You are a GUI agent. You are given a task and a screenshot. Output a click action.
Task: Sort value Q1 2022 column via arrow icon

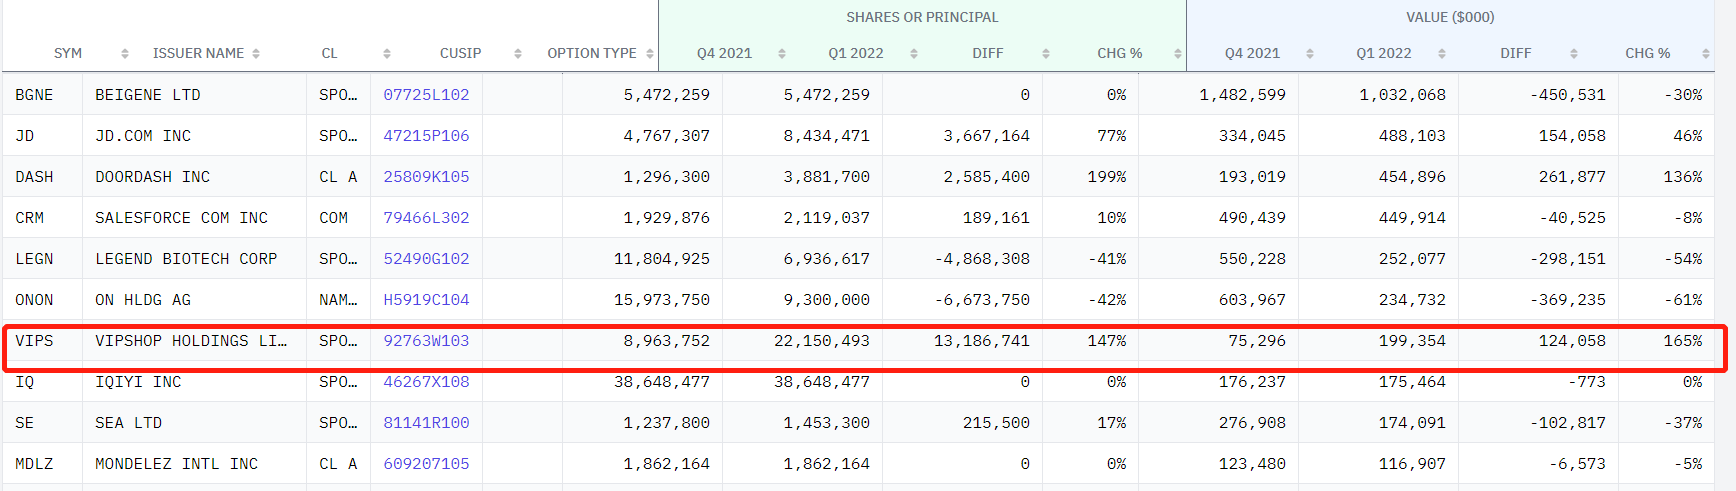click(x=1442, y=54)
